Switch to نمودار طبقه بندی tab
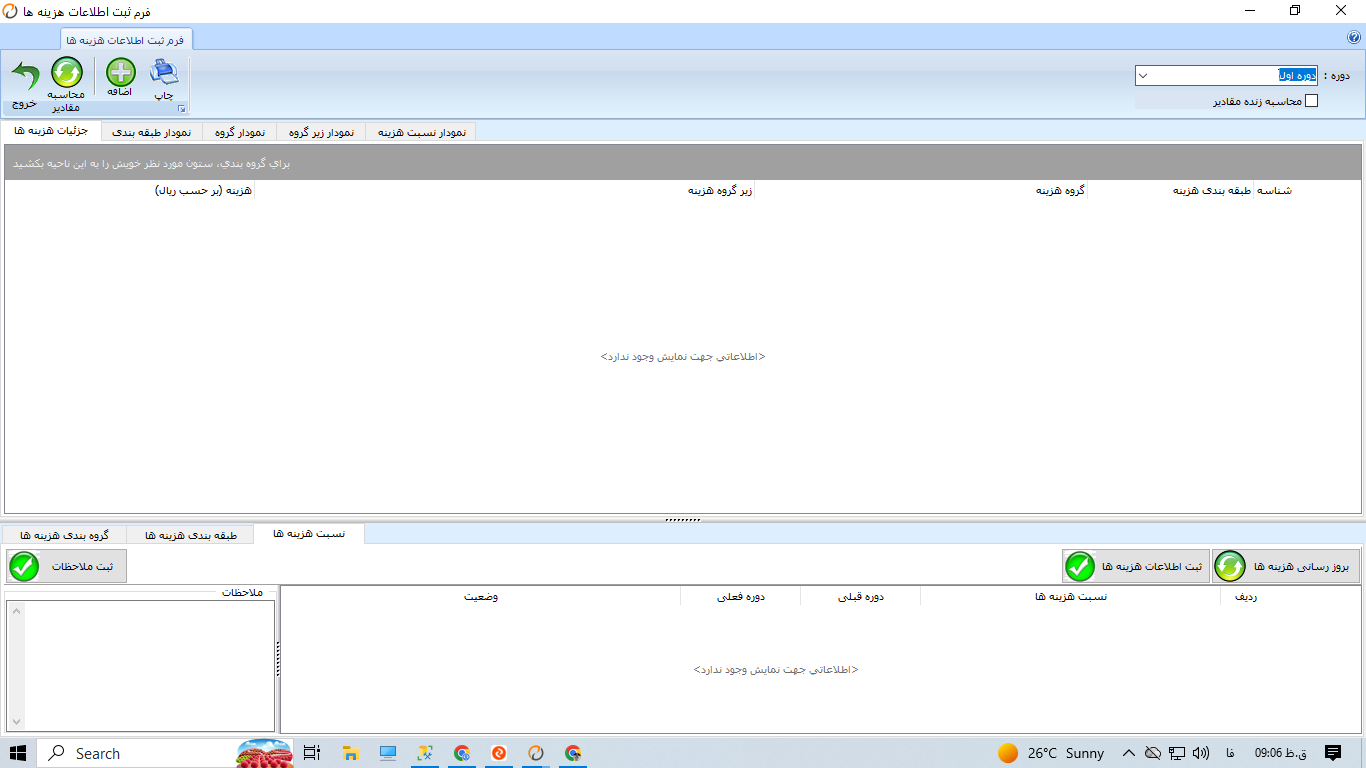Viewport: 1366px width, 768px height. click(151, 132)
